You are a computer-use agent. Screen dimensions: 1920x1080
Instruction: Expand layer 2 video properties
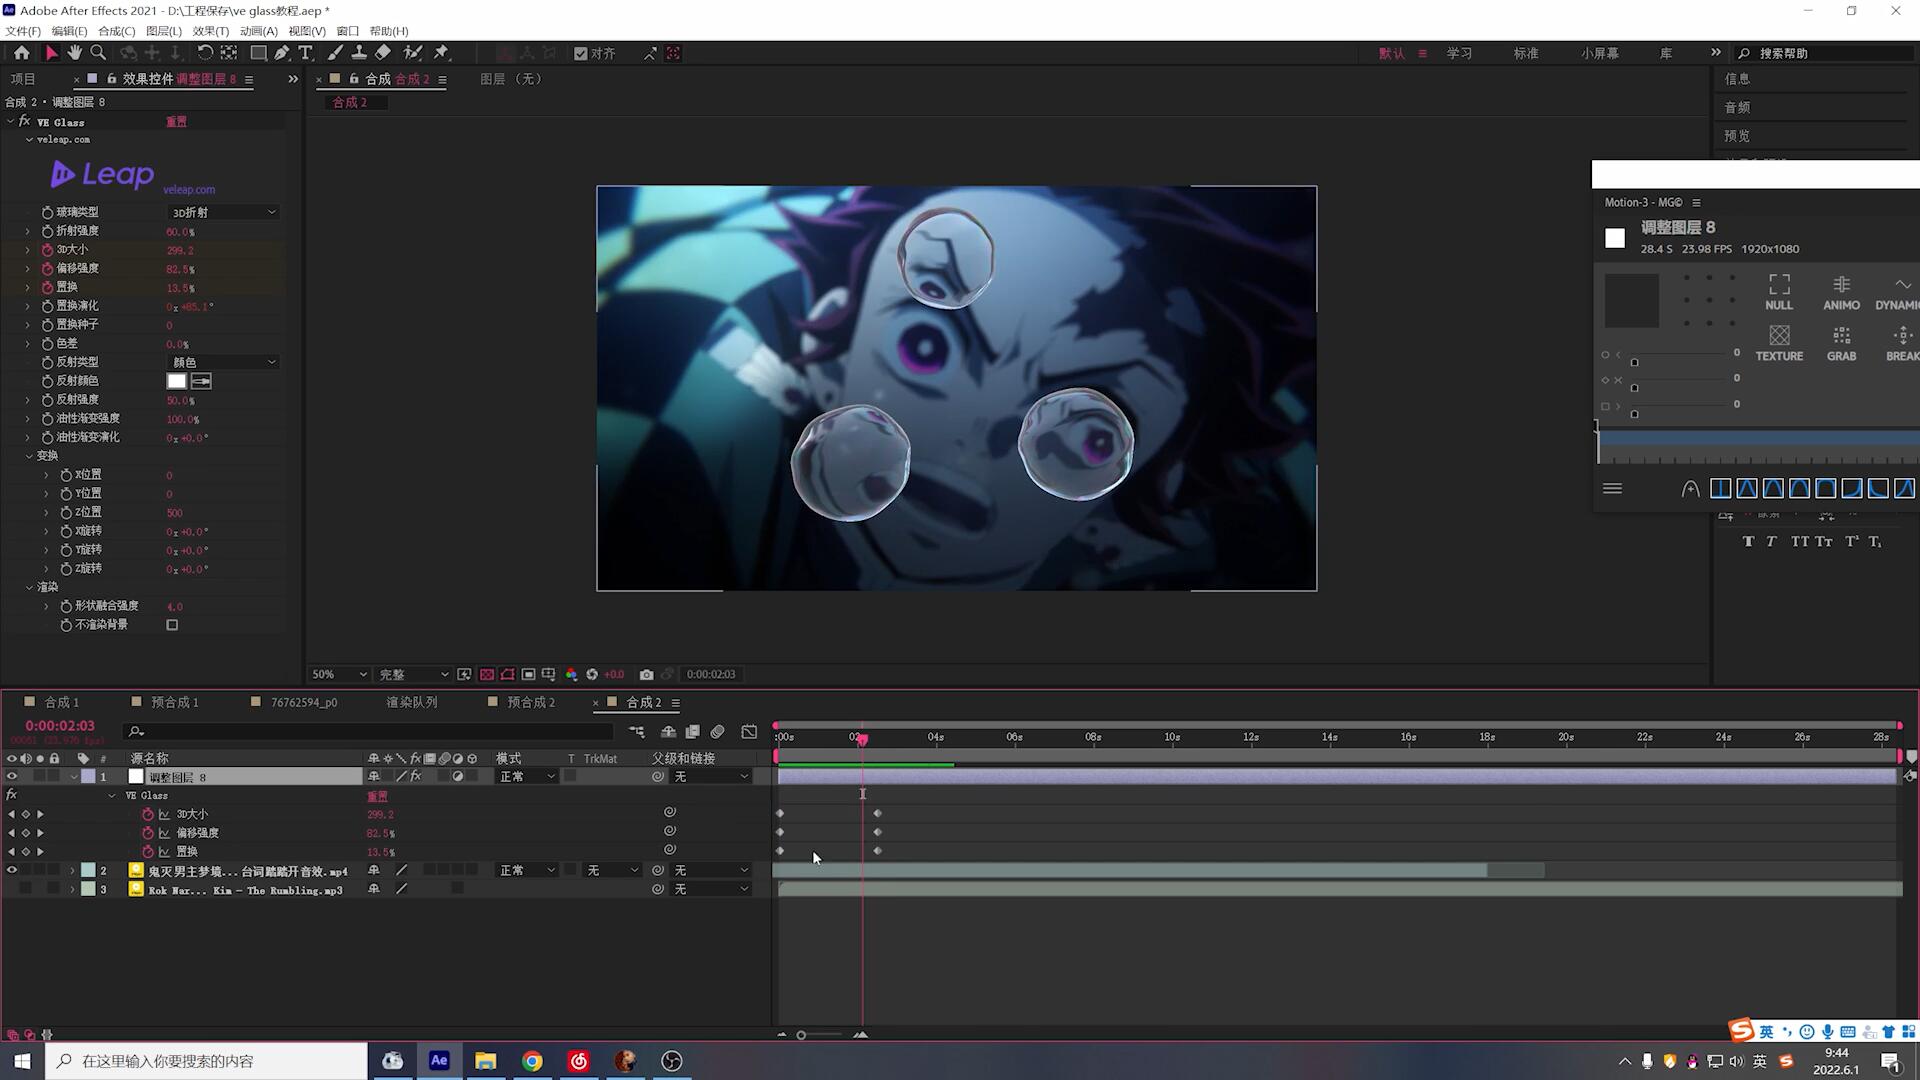72,871
